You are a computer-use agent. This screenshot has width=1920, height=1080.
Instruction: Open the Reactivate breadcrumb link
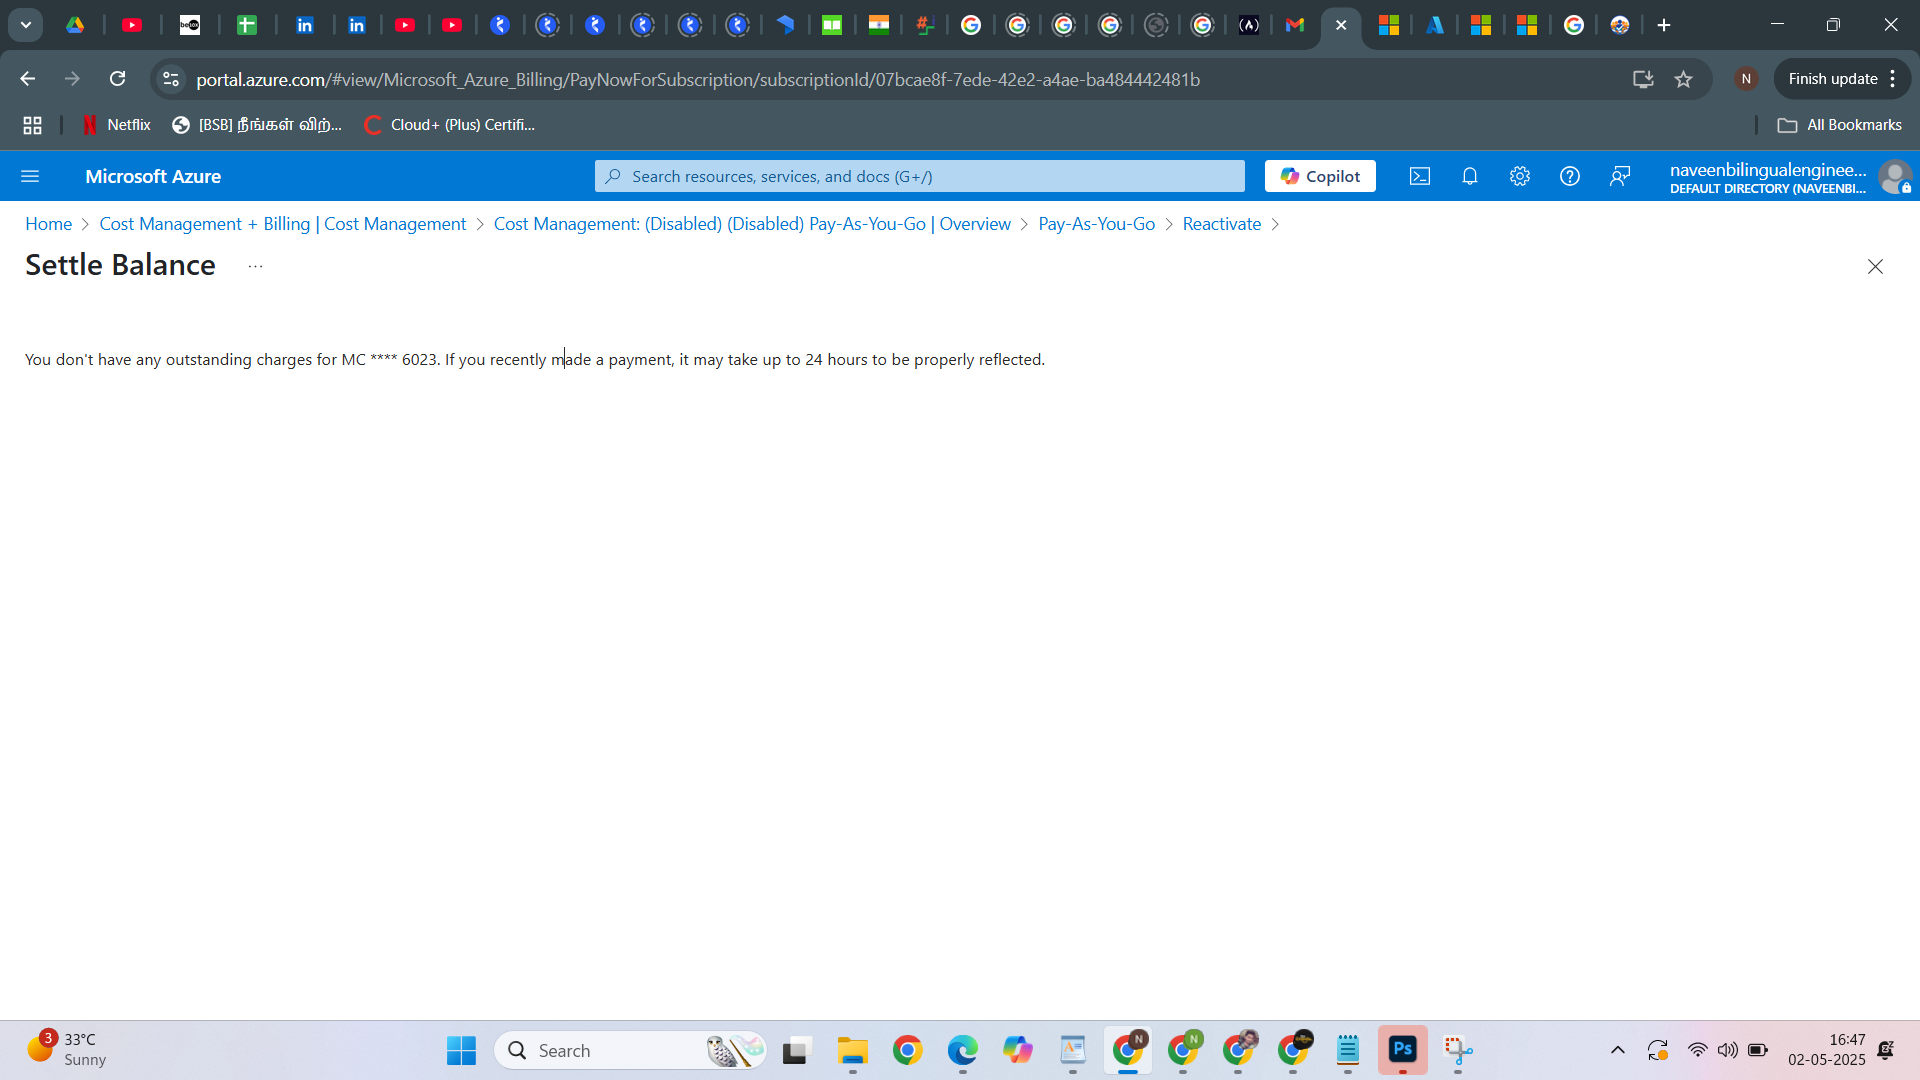pyautogui.click(x=1221, y=224)
